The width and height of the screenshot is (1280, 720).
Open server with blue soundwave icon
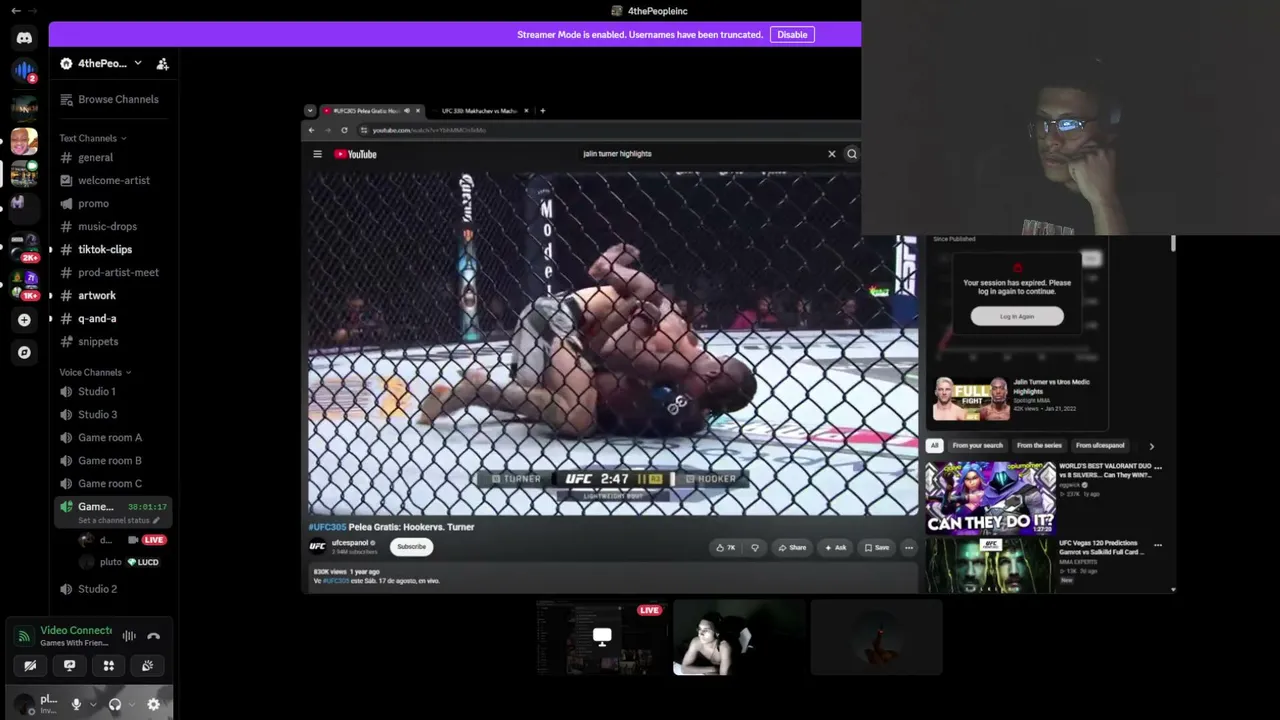[x=24, y=71]
